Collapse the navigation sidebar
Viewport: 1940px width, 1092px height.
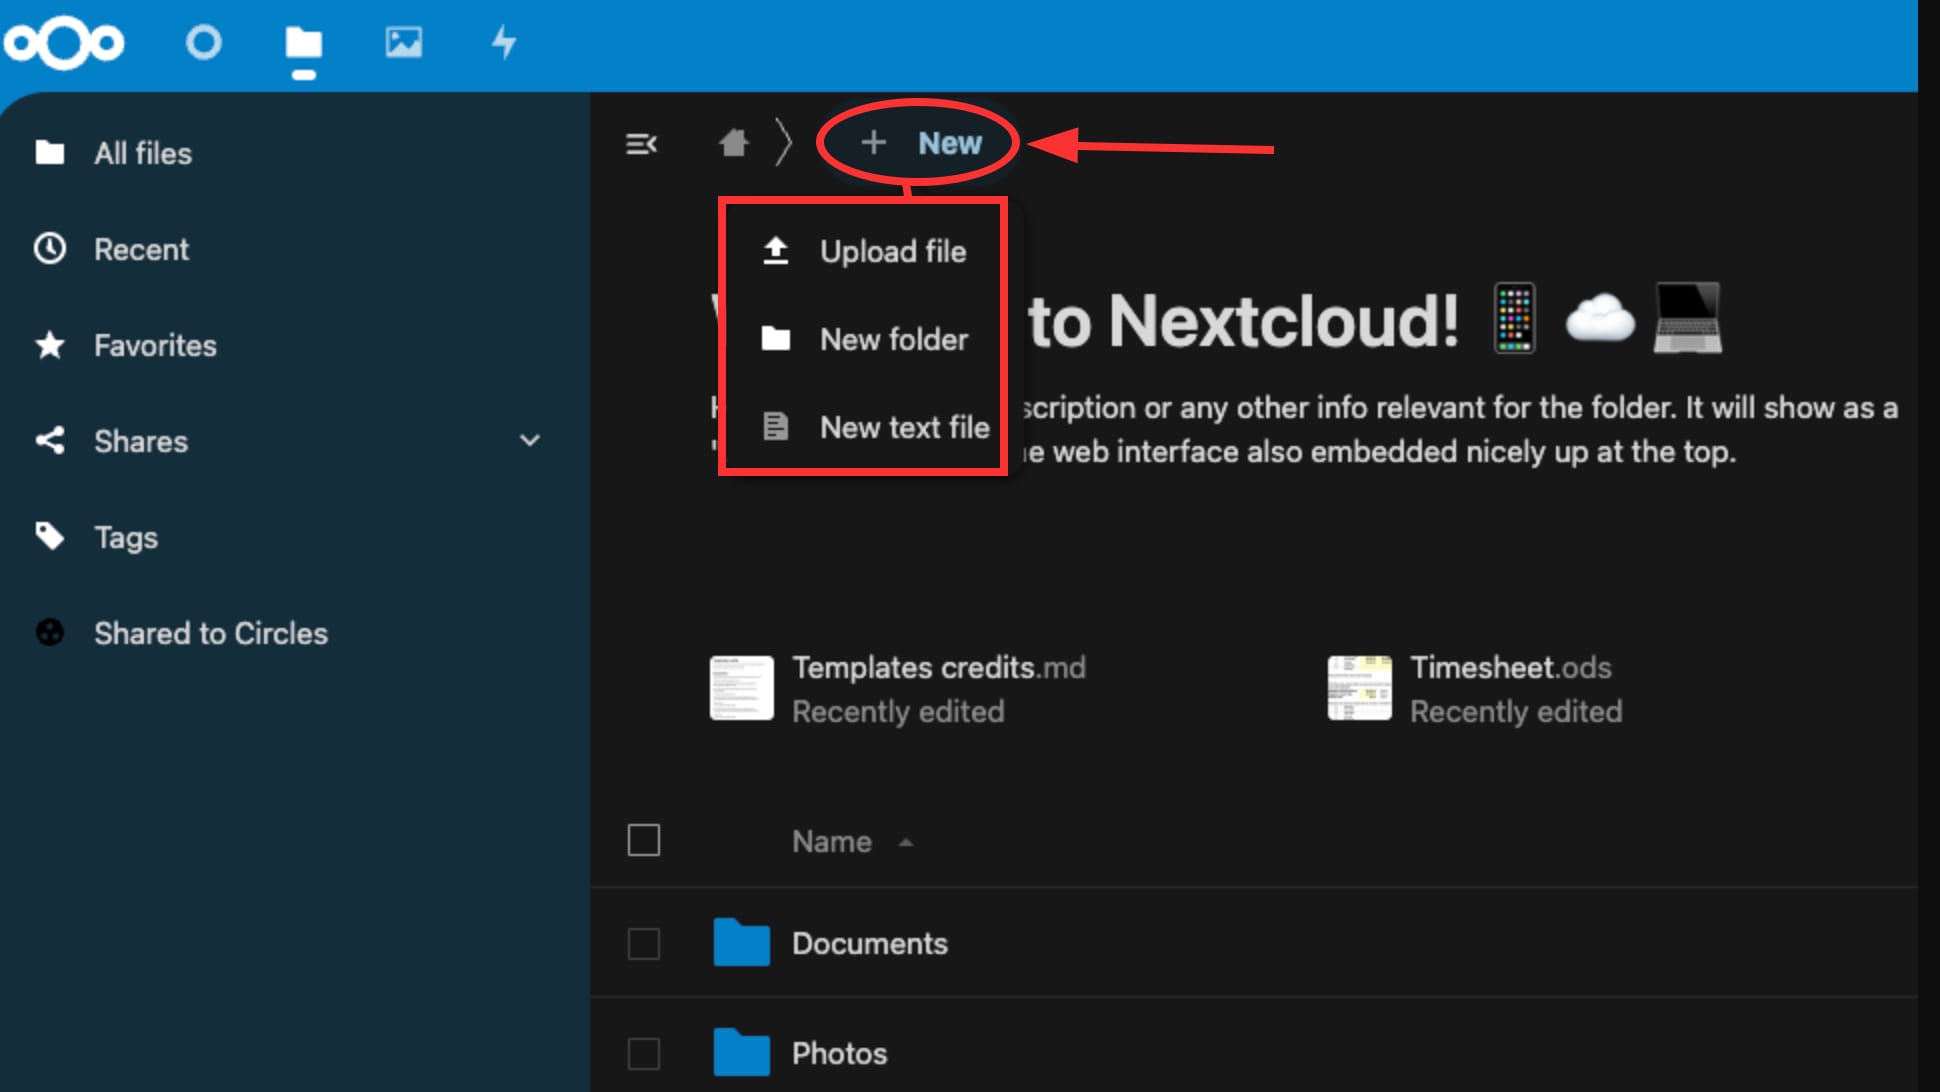tap(641, 143)
